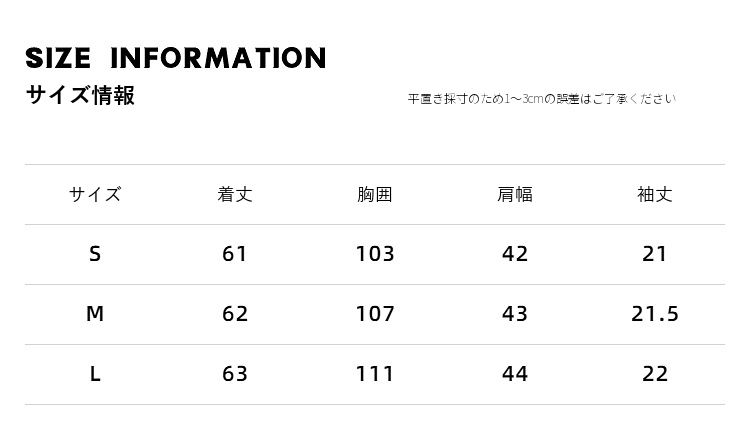750x446 pixels.
Task: Click the measurement tolerance note text
Action: coord(542,99)
